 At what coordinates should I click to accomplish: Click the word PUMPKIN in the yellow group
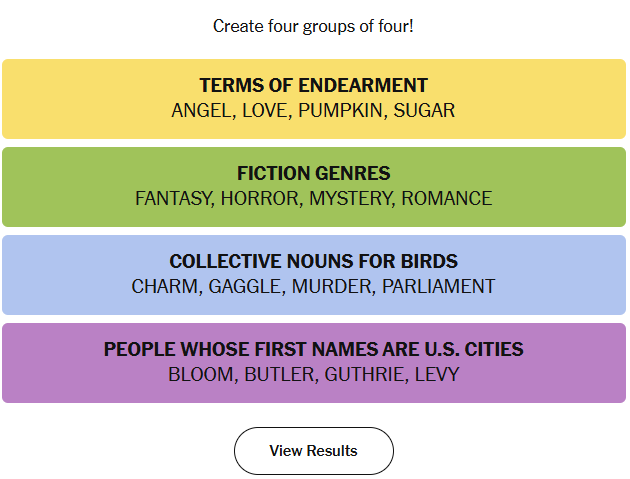(339, 111)
